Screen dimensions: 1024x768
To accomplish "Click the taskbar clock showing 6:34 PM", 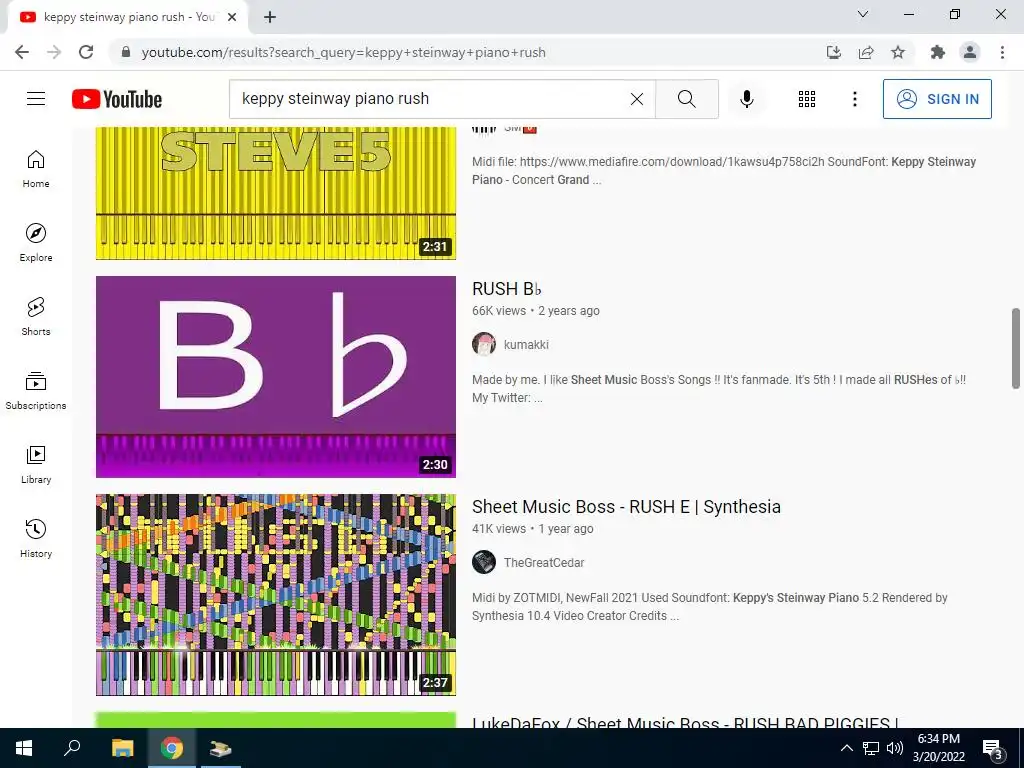I will coord(938,748).
